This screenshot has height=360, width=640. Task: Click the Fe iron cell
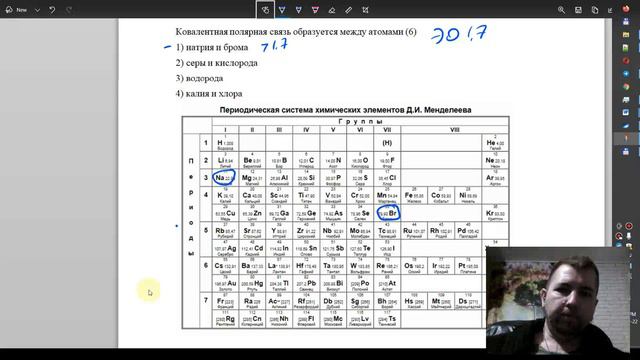tap(414, 196)
